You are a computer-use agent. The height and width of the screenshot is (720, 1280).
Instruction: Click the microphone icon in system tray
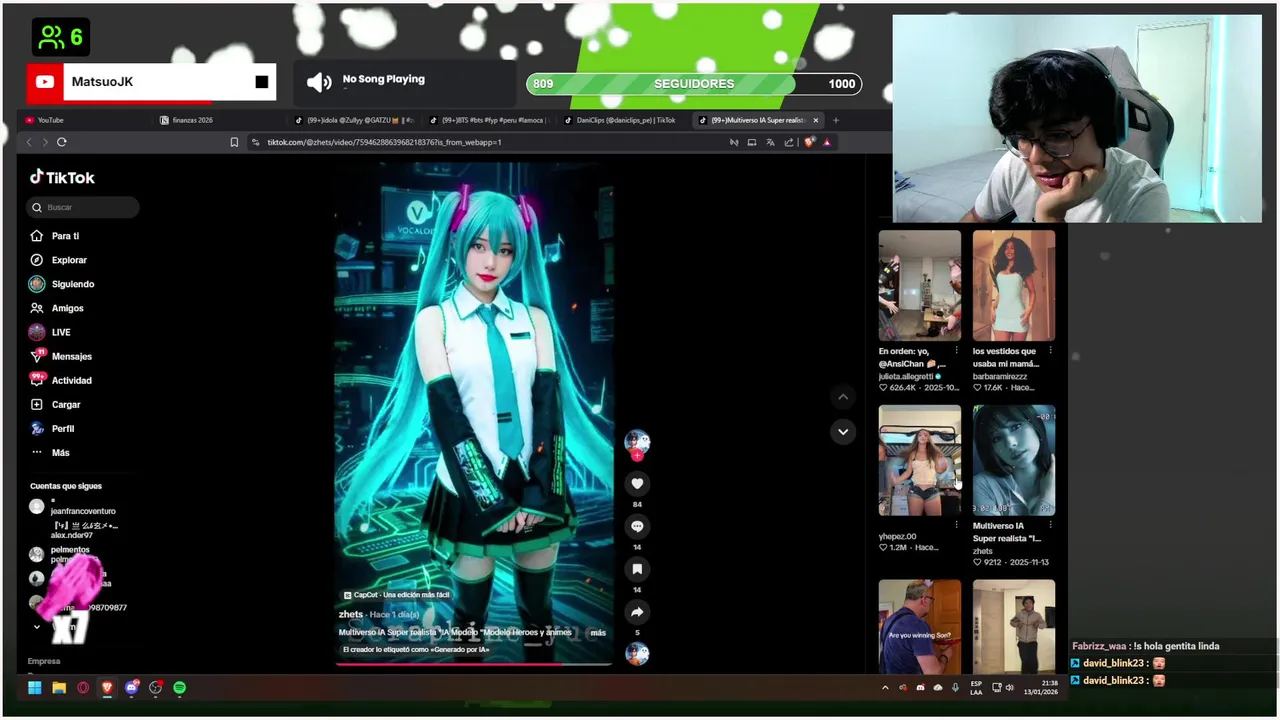pos(955,688)
